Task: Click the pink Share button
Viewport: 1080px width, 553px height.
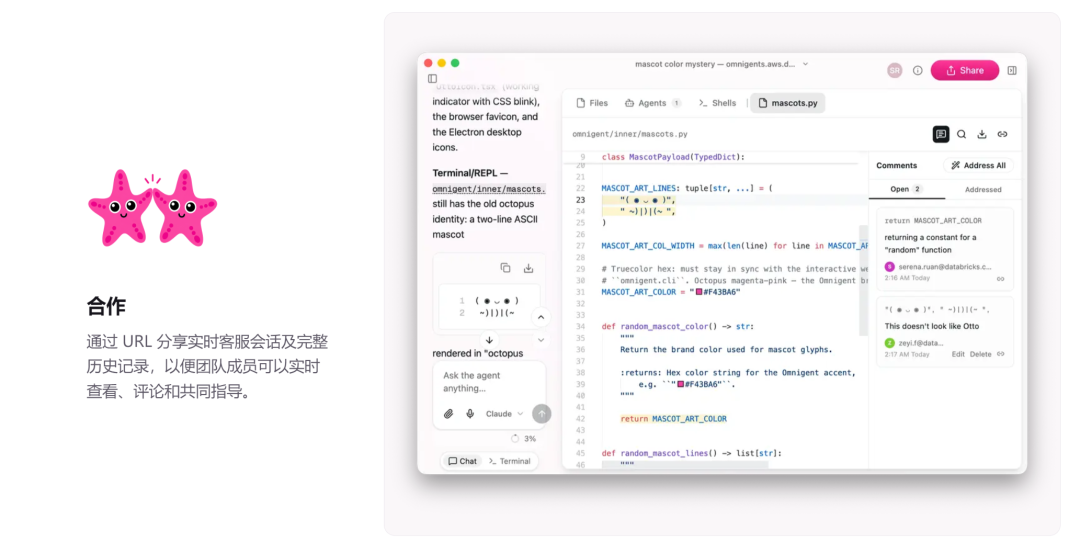Action: pyautogui.click(x=964, y=70)
